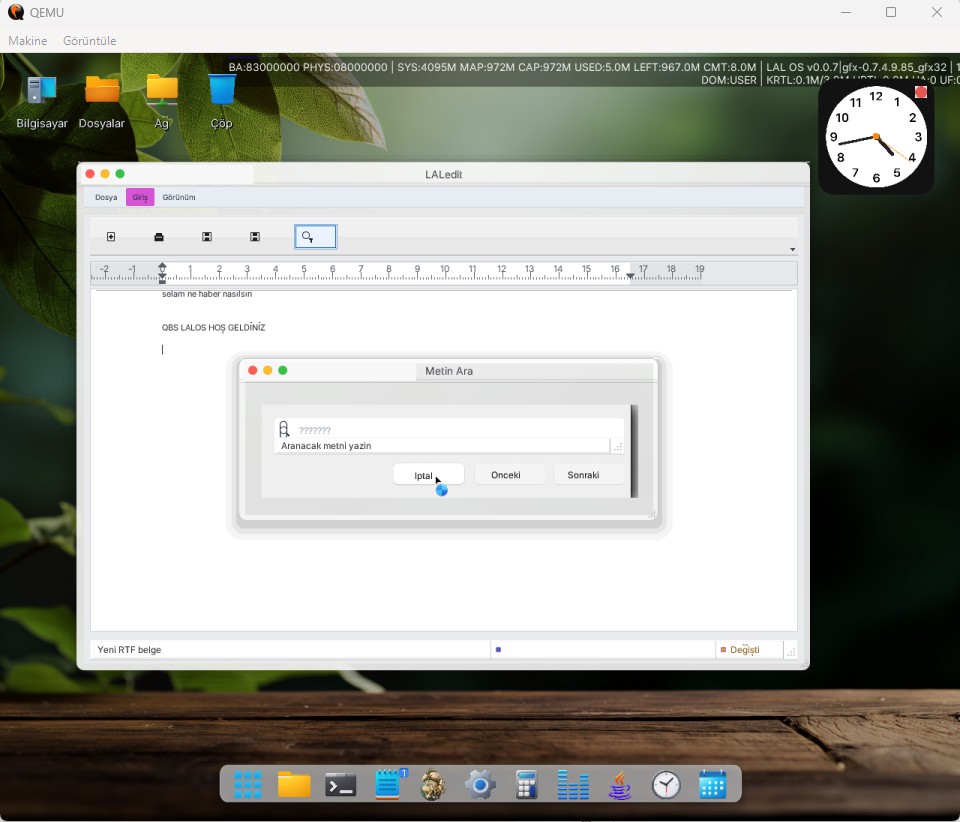960x822 pixels.
Task: Click the right margin marker on the ruler
Action: click(x=630, y=276)
